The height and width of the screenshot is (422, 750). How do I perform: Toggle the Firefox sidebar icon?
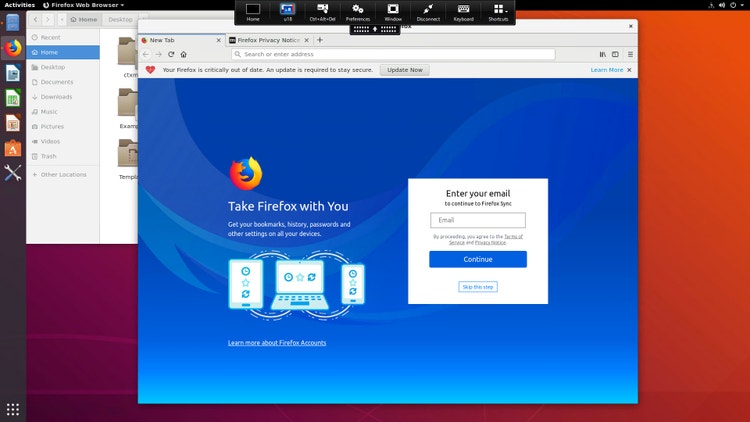pyautogui.click(x=615, y=54)
